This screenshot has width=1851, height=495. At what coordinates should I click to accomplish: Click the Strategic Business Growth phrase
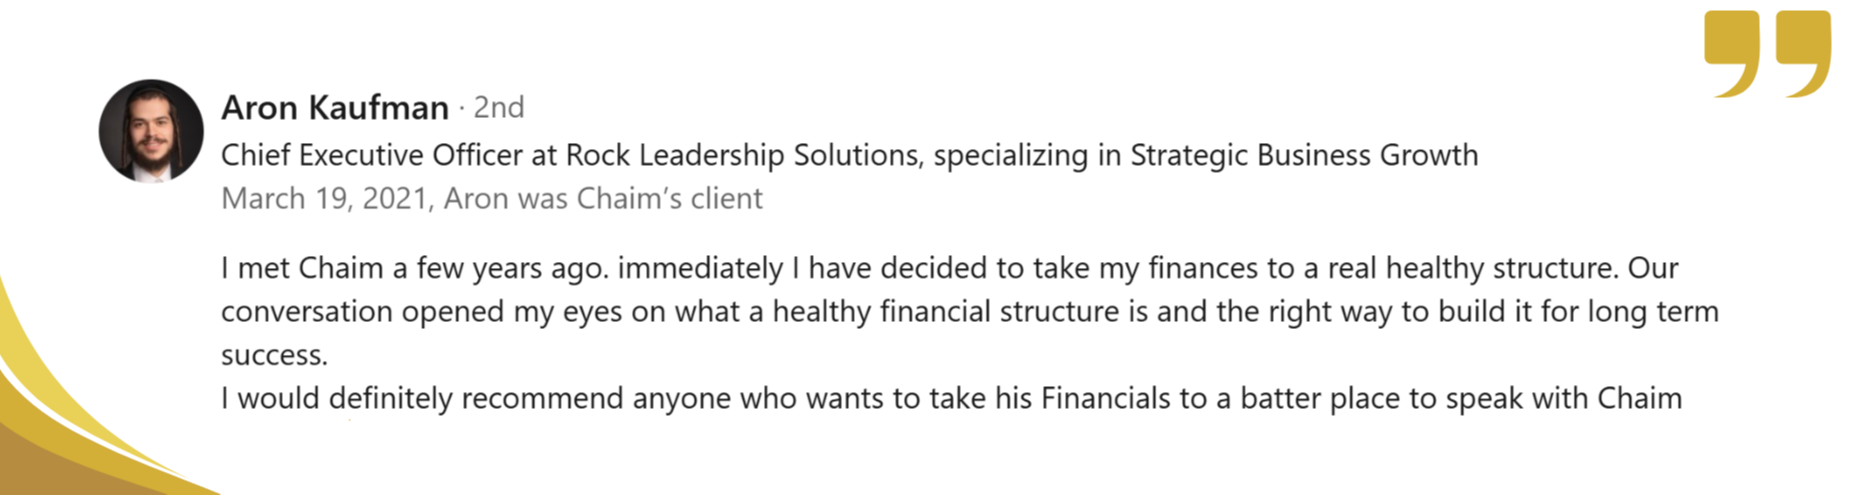(x=1304, y=155)
